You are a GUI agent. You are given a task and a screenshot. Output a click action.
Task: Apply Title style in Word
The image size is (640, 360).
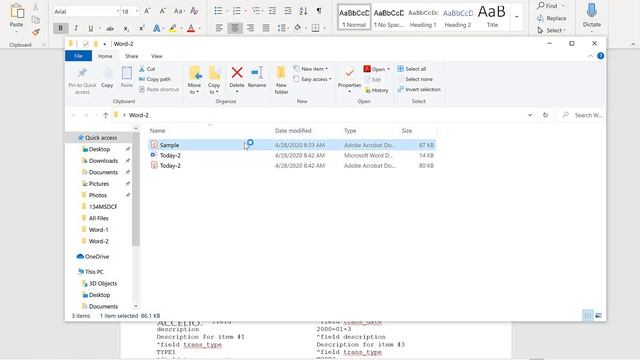pos(492,17)
